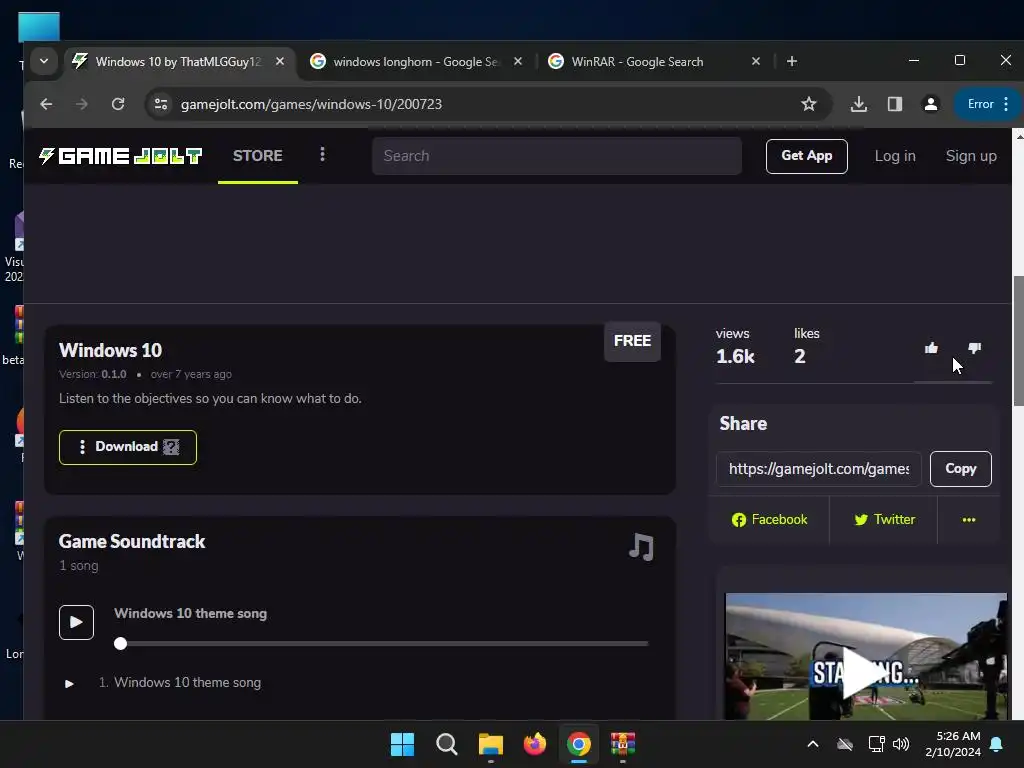
Task: Click version number 0.1.0
Action: (x=114, y=374)
